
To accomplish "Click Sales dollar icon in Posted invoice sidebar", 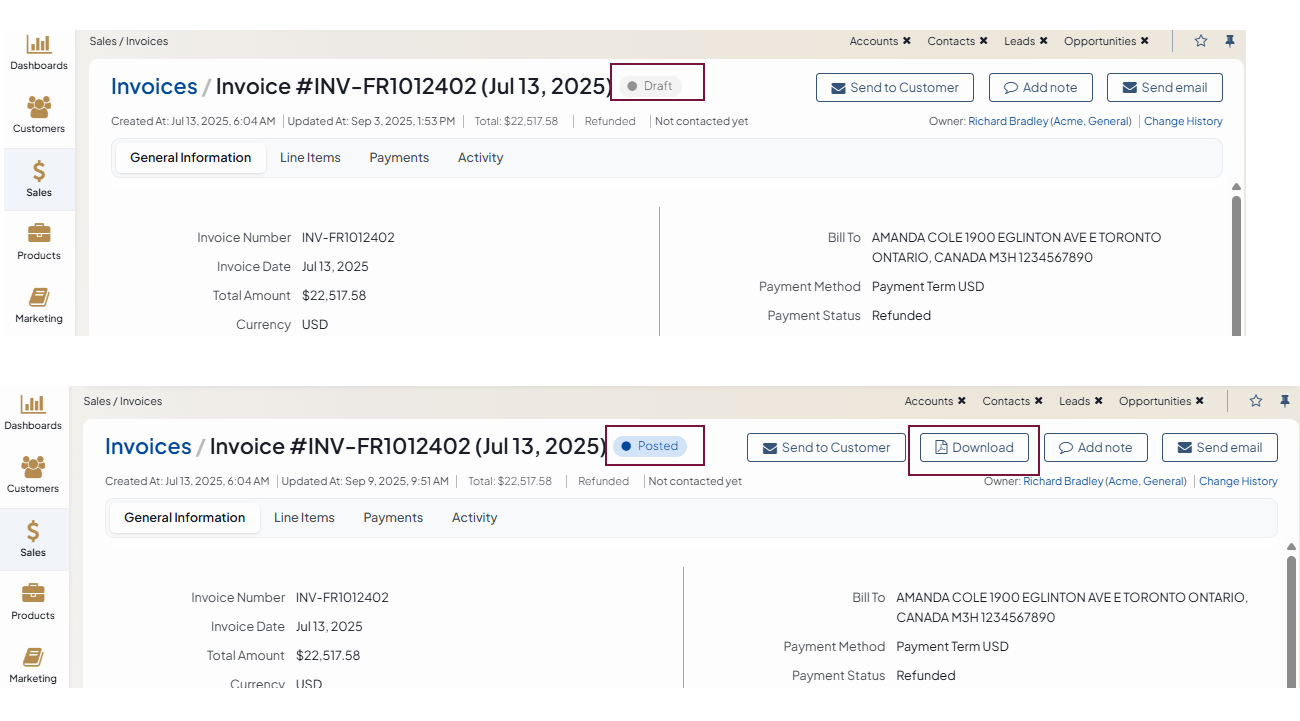I will point(33,531).
